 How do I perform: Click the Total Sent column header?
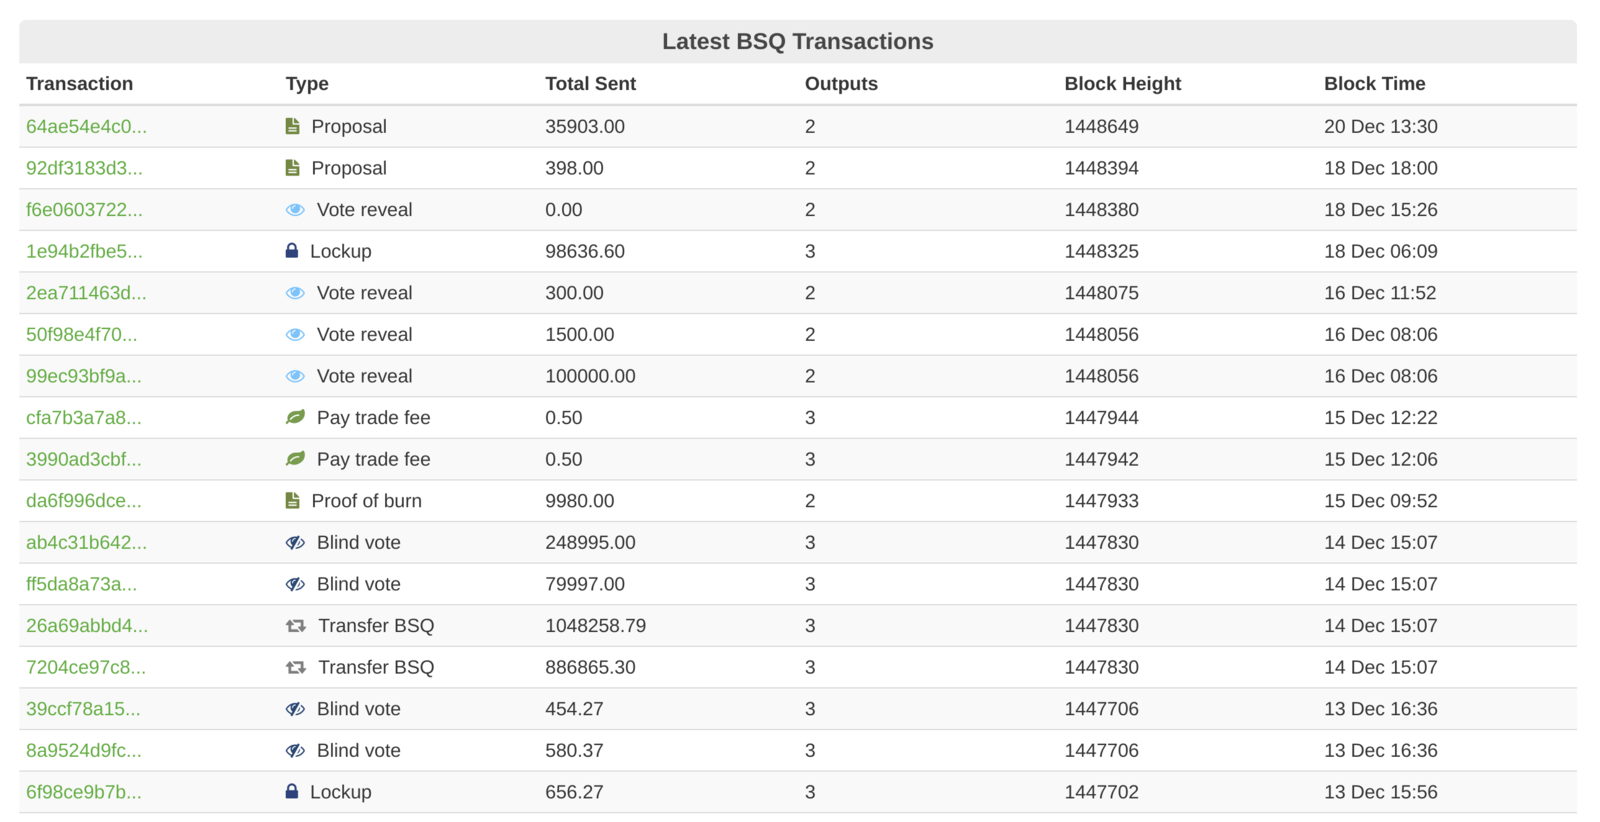point(590,84)
